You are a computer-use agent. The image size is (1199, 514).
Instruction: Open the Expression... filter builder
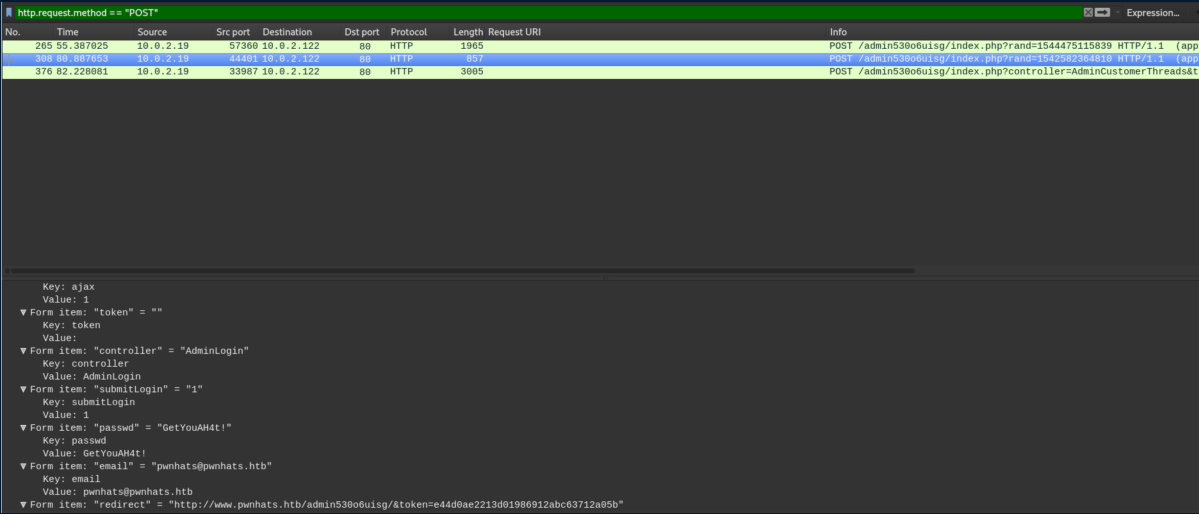pyautogui.click(x=1152, y=13)
